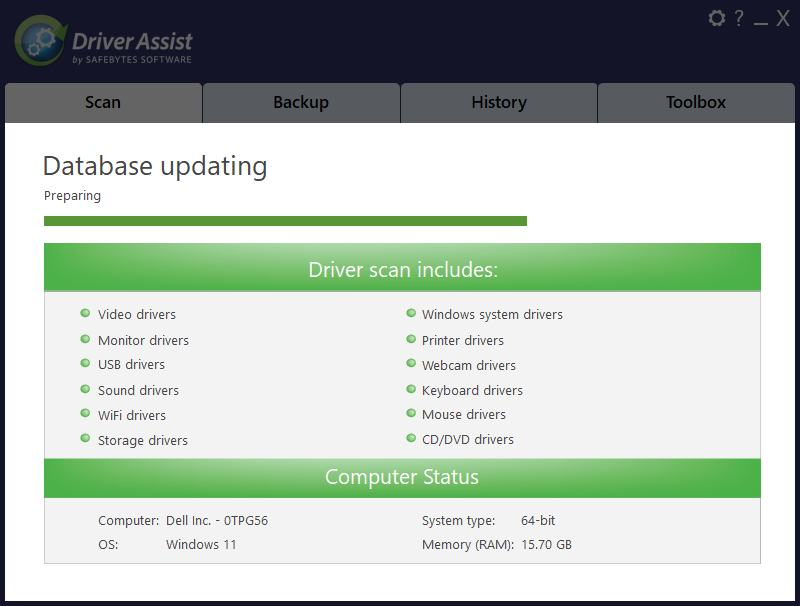The image size is (800, 606).
Task: Toggle the Mouse drivers status dot
Action: point(411,413)
